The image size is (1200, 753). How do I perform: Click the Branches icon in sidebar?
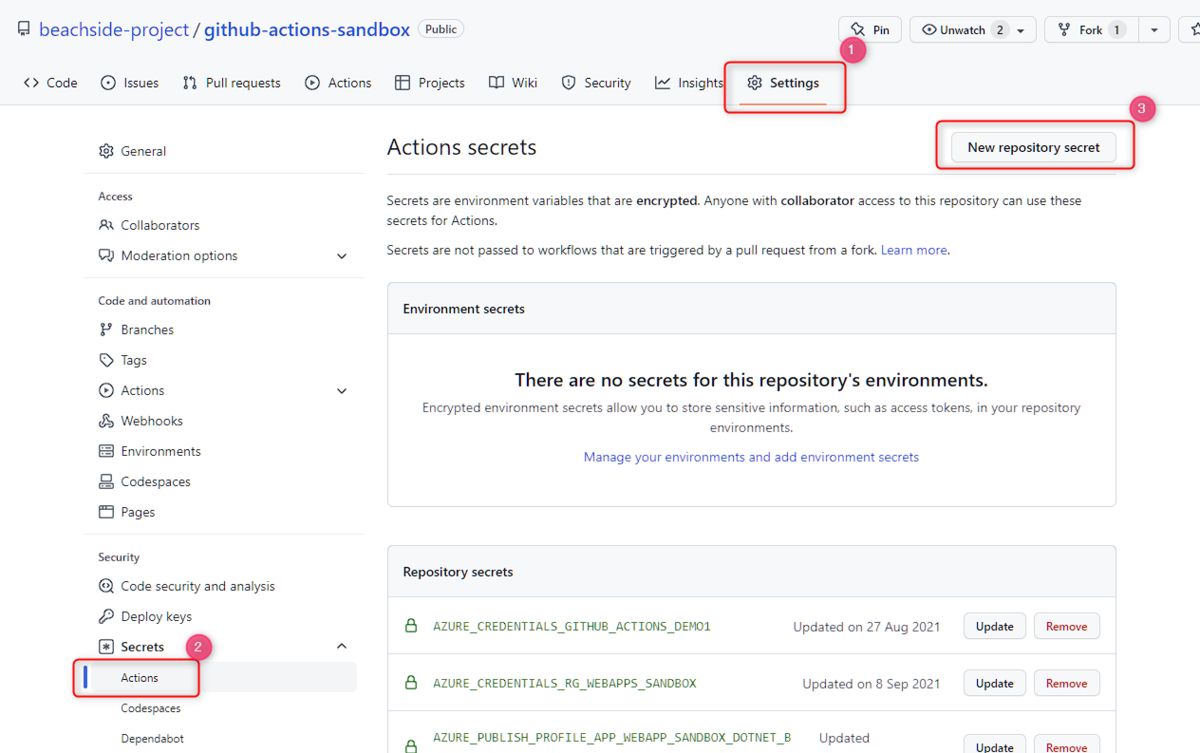pos(106,330)
